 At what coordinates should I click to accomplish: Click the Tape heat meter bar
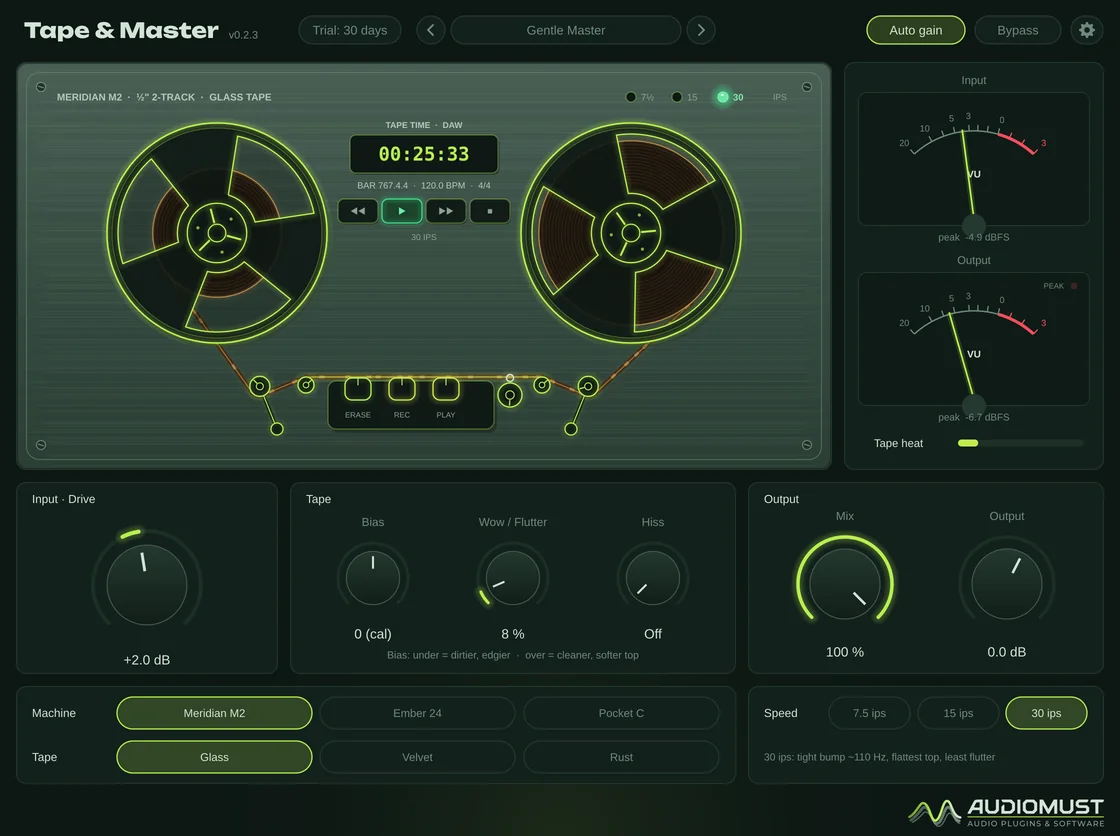[x=1020, y=443]
